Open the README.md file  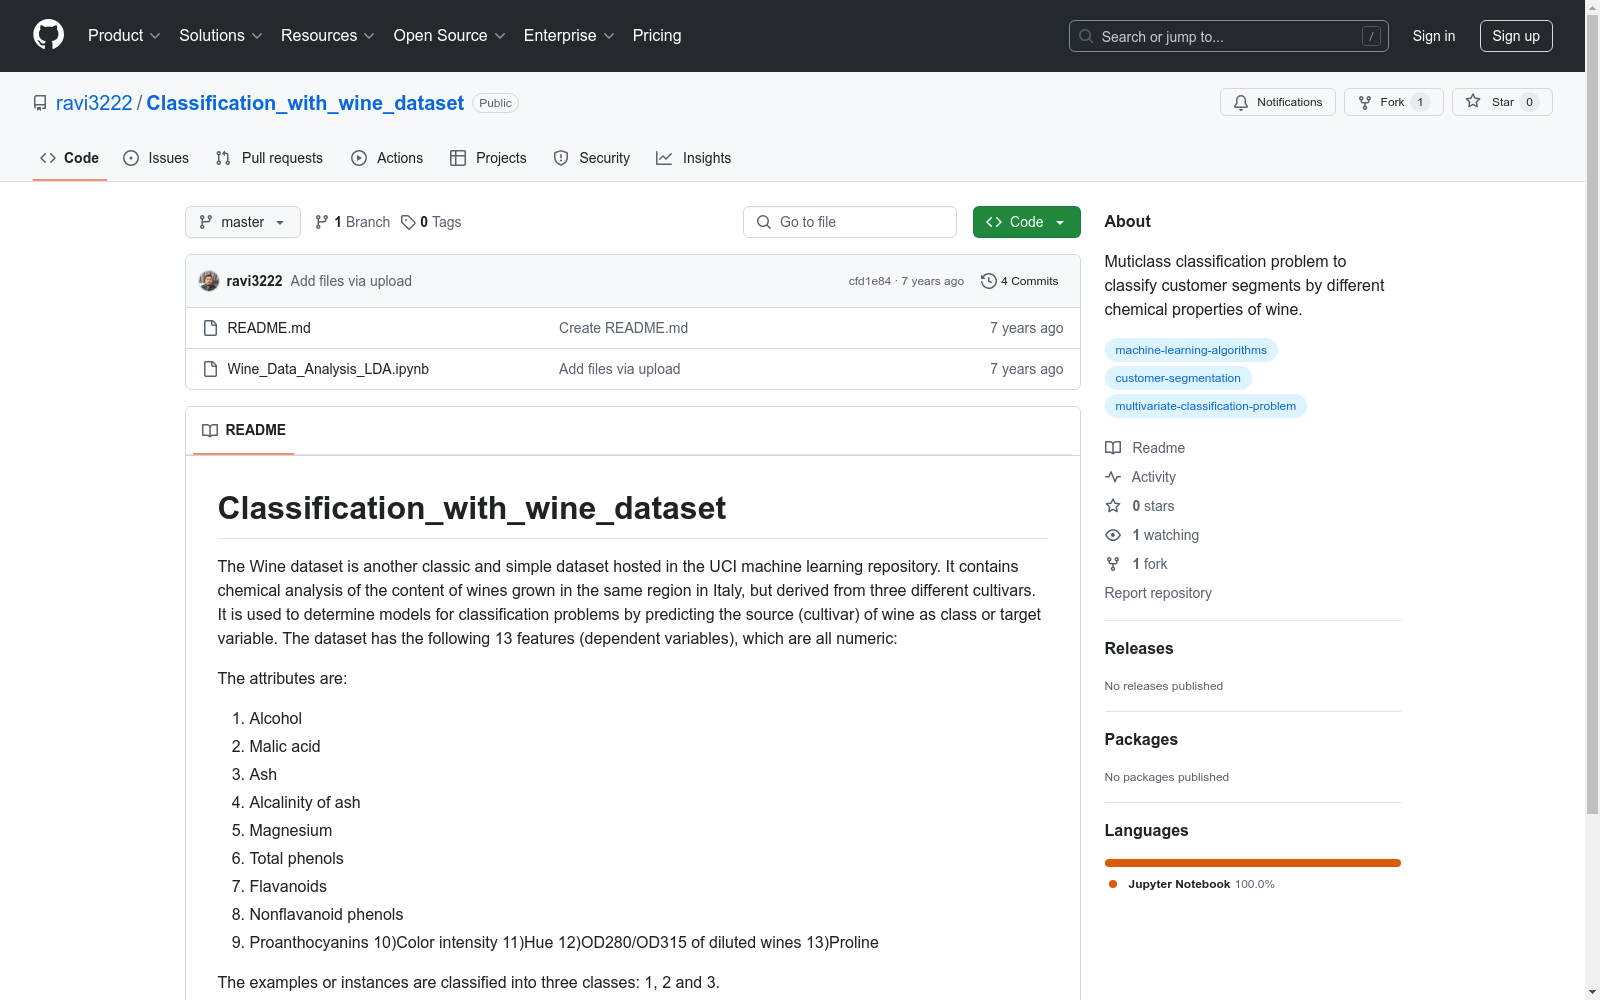[269, 328]
